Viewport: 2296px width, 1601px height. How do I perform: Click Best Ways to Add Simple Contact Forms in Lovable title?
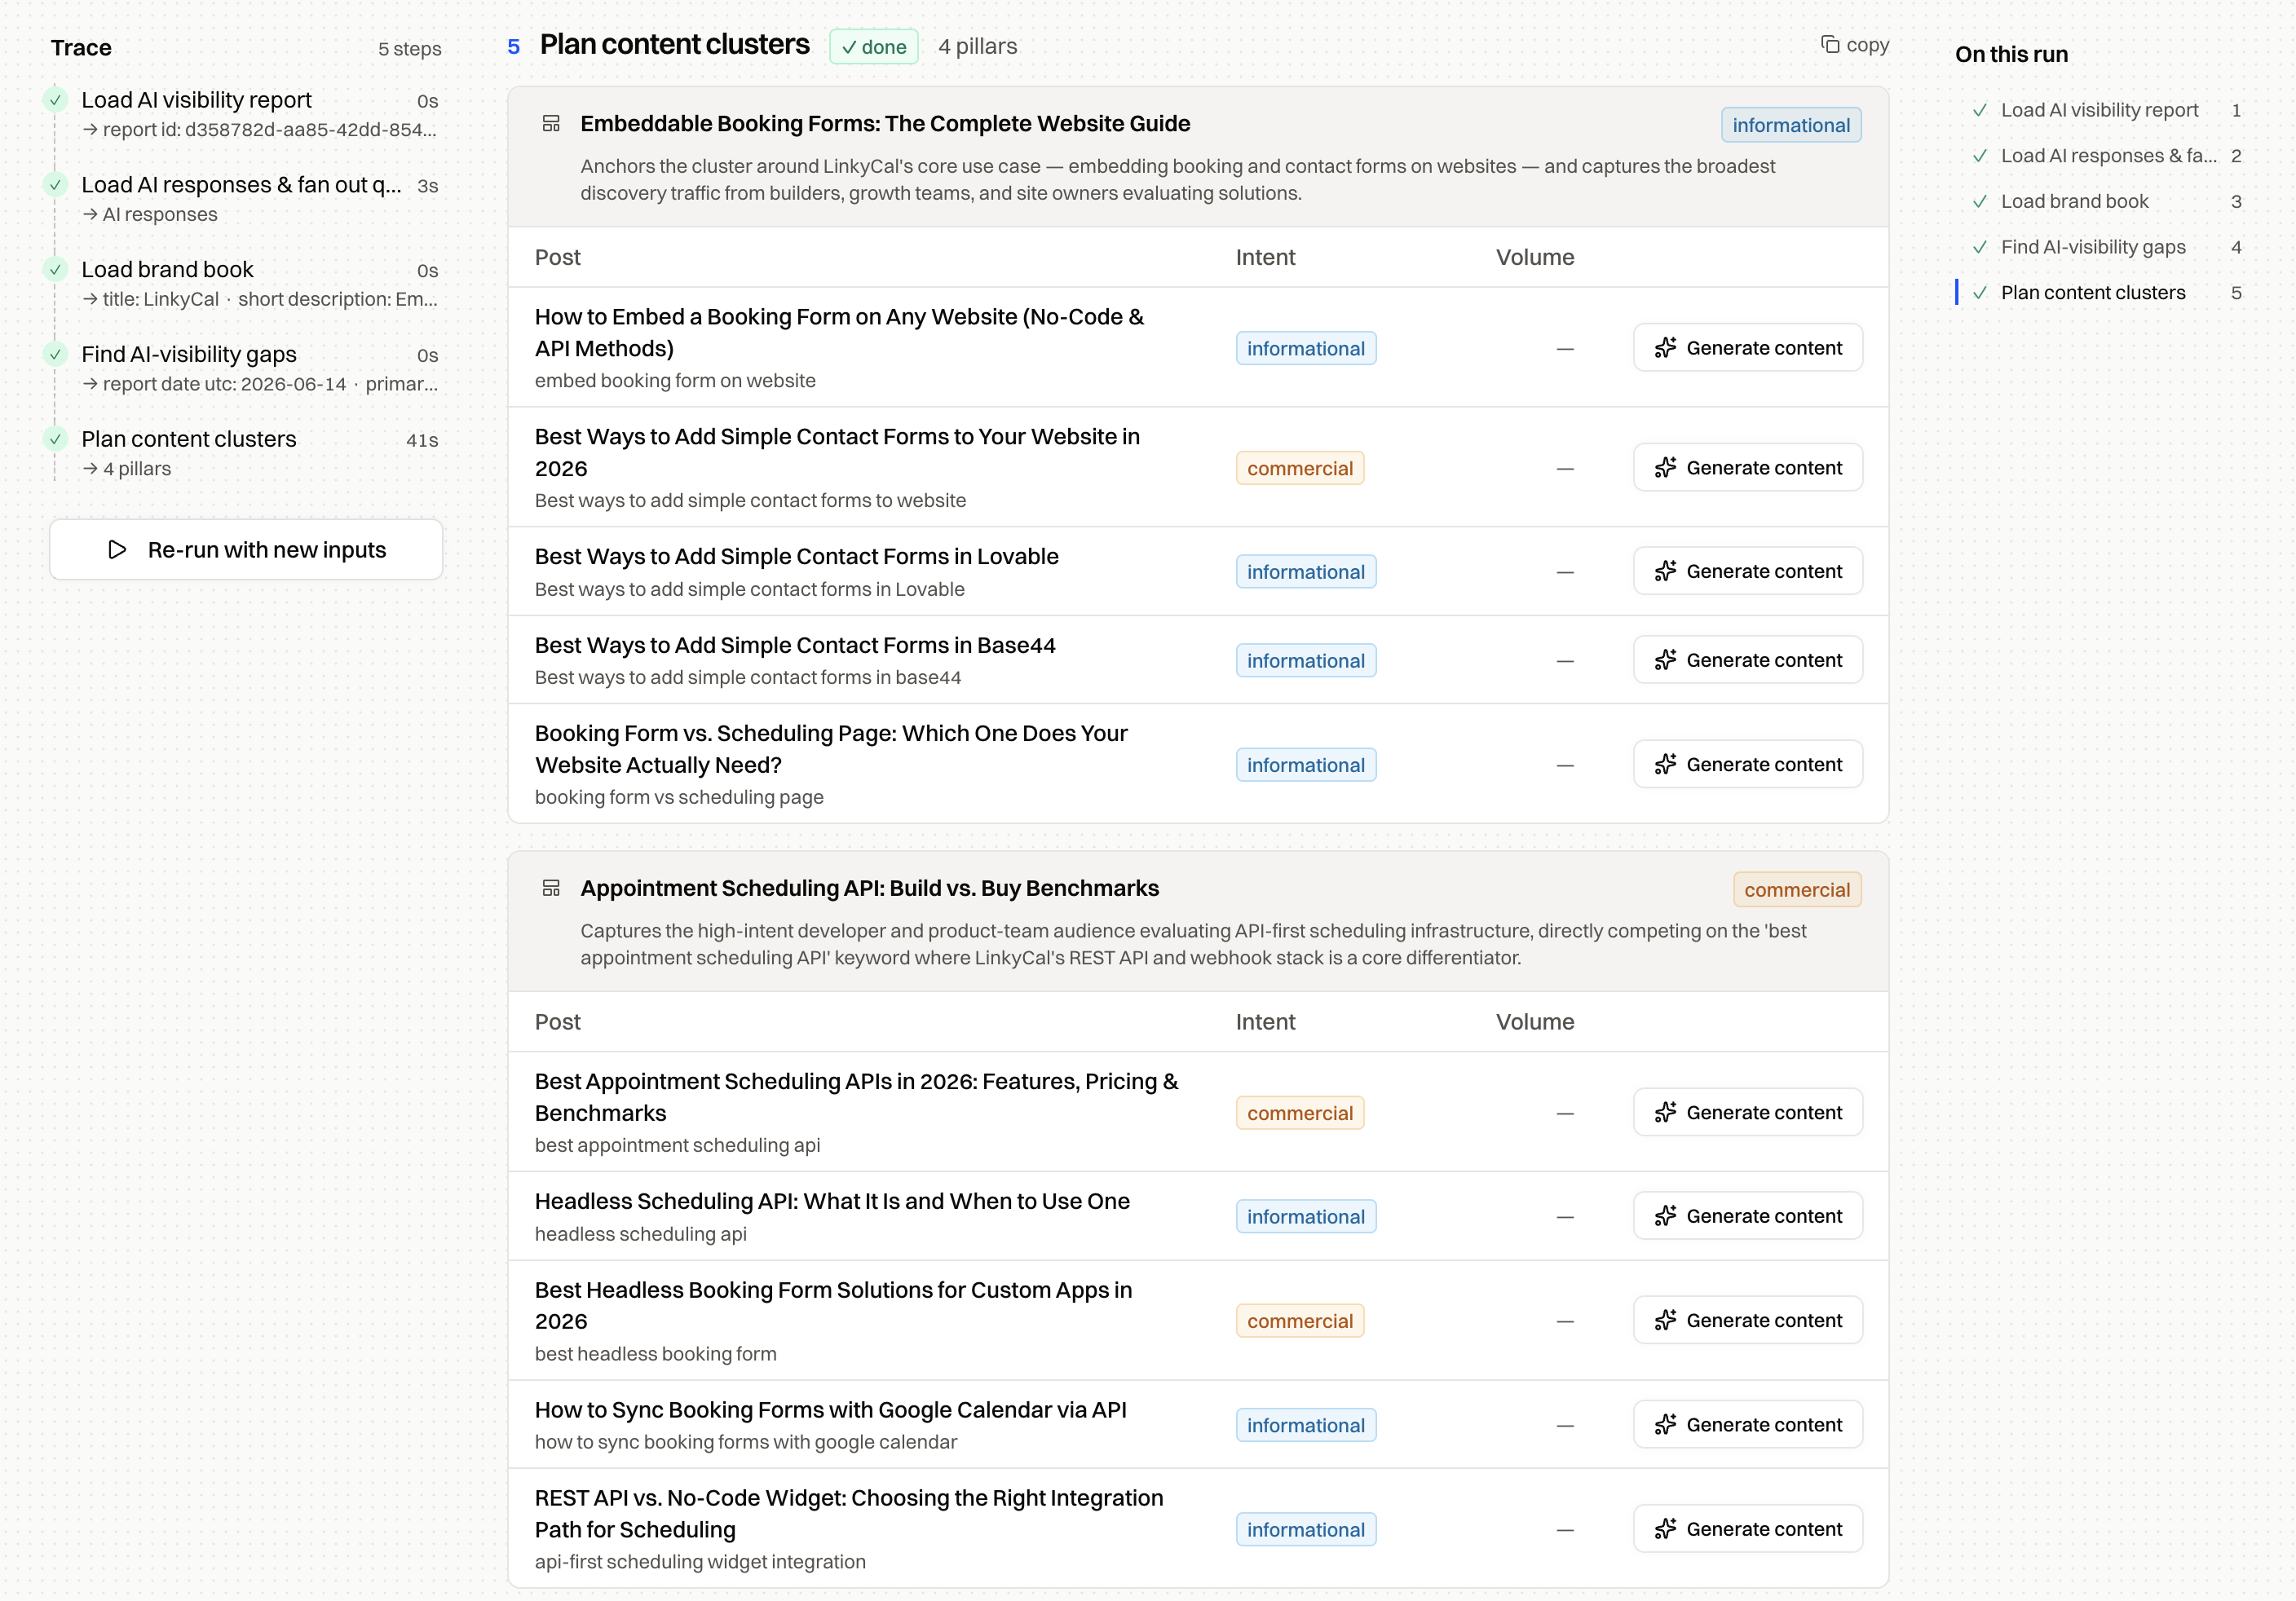tap(796, 556)
